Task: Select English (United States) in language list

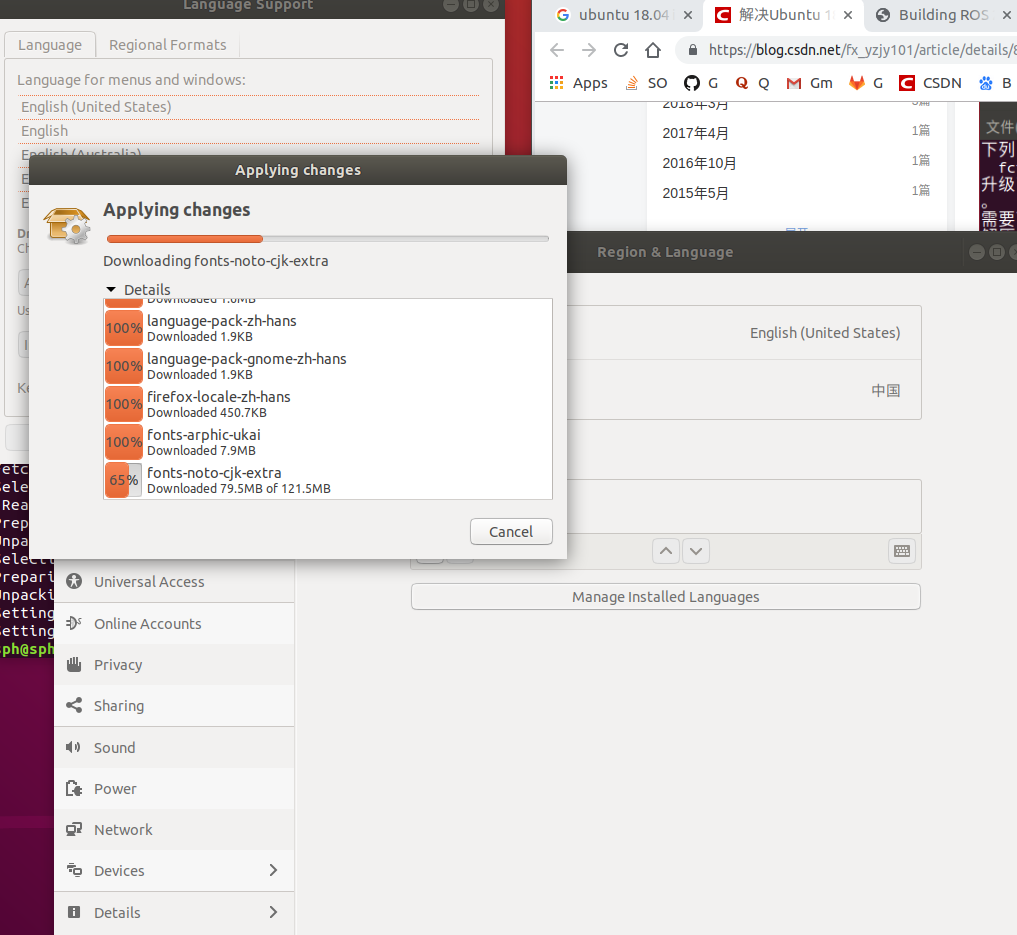Action: pos(249,107)
